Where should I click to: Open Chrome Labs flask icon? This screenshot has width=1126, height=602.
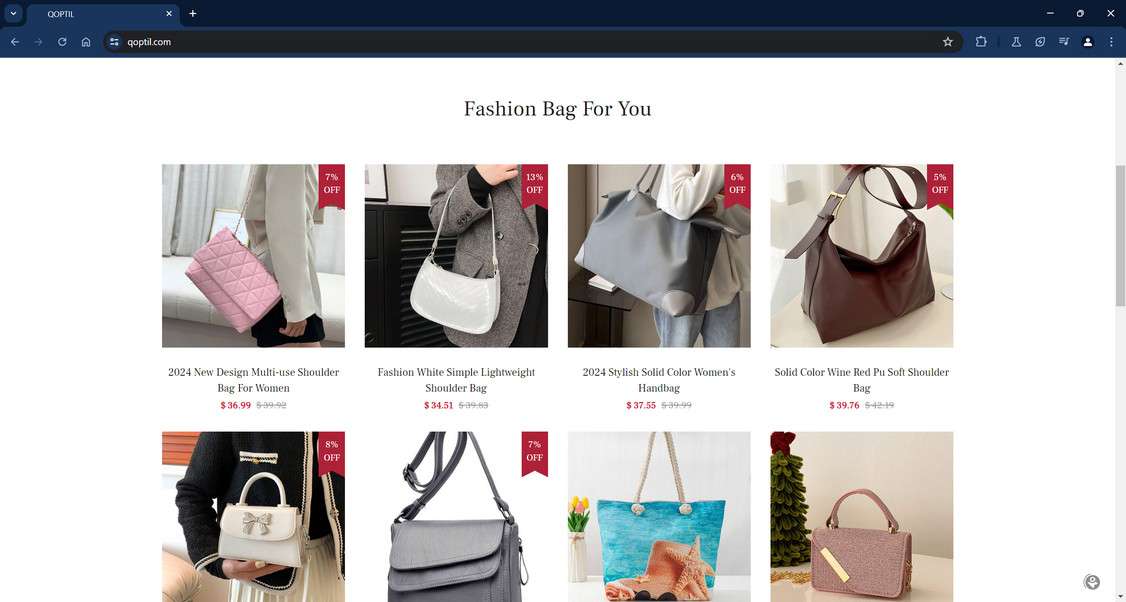point(1016,42)
